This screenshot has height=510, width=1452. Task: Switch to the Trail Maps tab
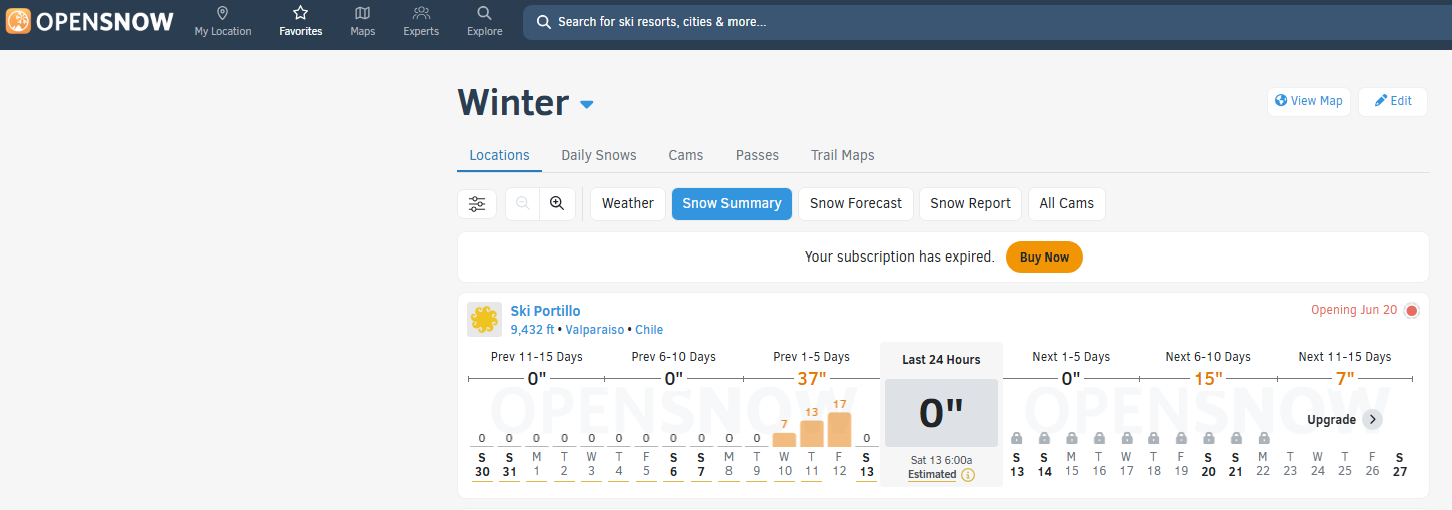tap(843, 155)
